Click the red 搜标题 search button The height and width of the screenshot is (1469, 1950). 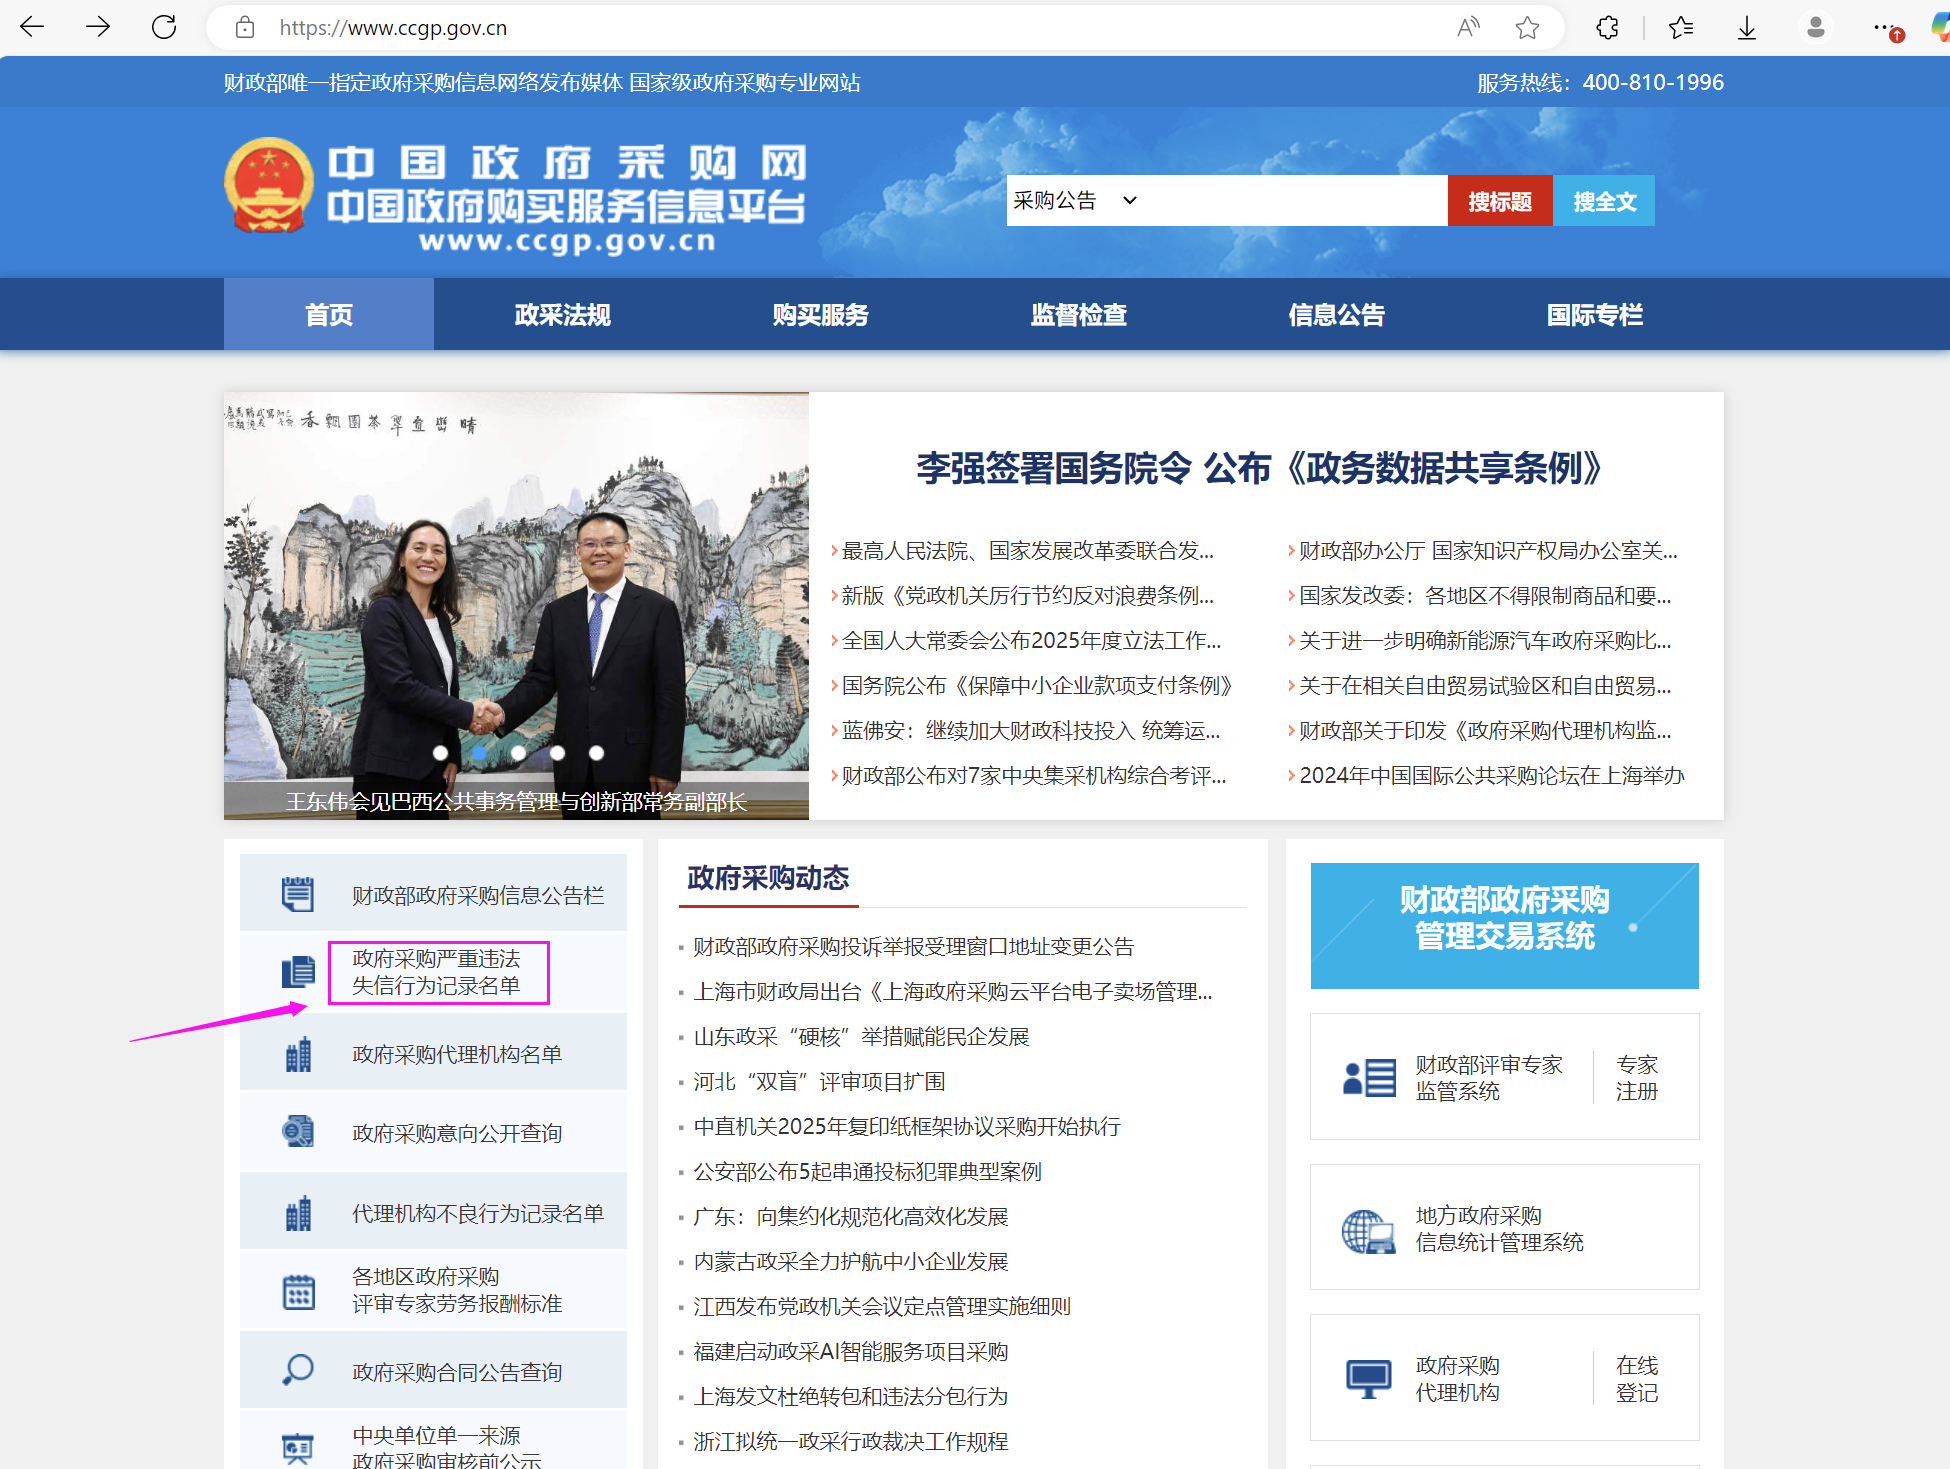1499,201
